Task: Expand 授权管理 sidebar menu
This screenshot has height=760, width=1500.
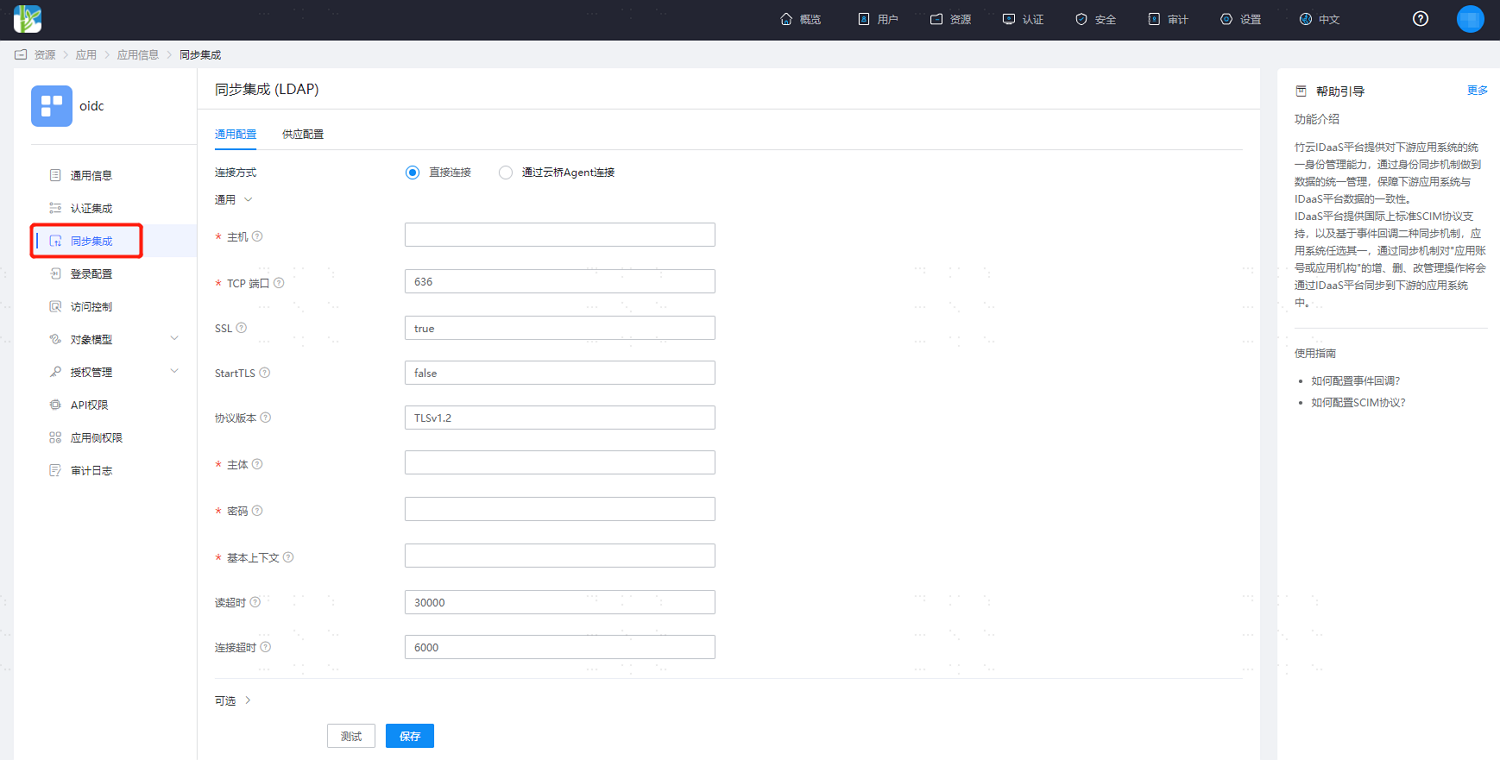Action: 175,372
